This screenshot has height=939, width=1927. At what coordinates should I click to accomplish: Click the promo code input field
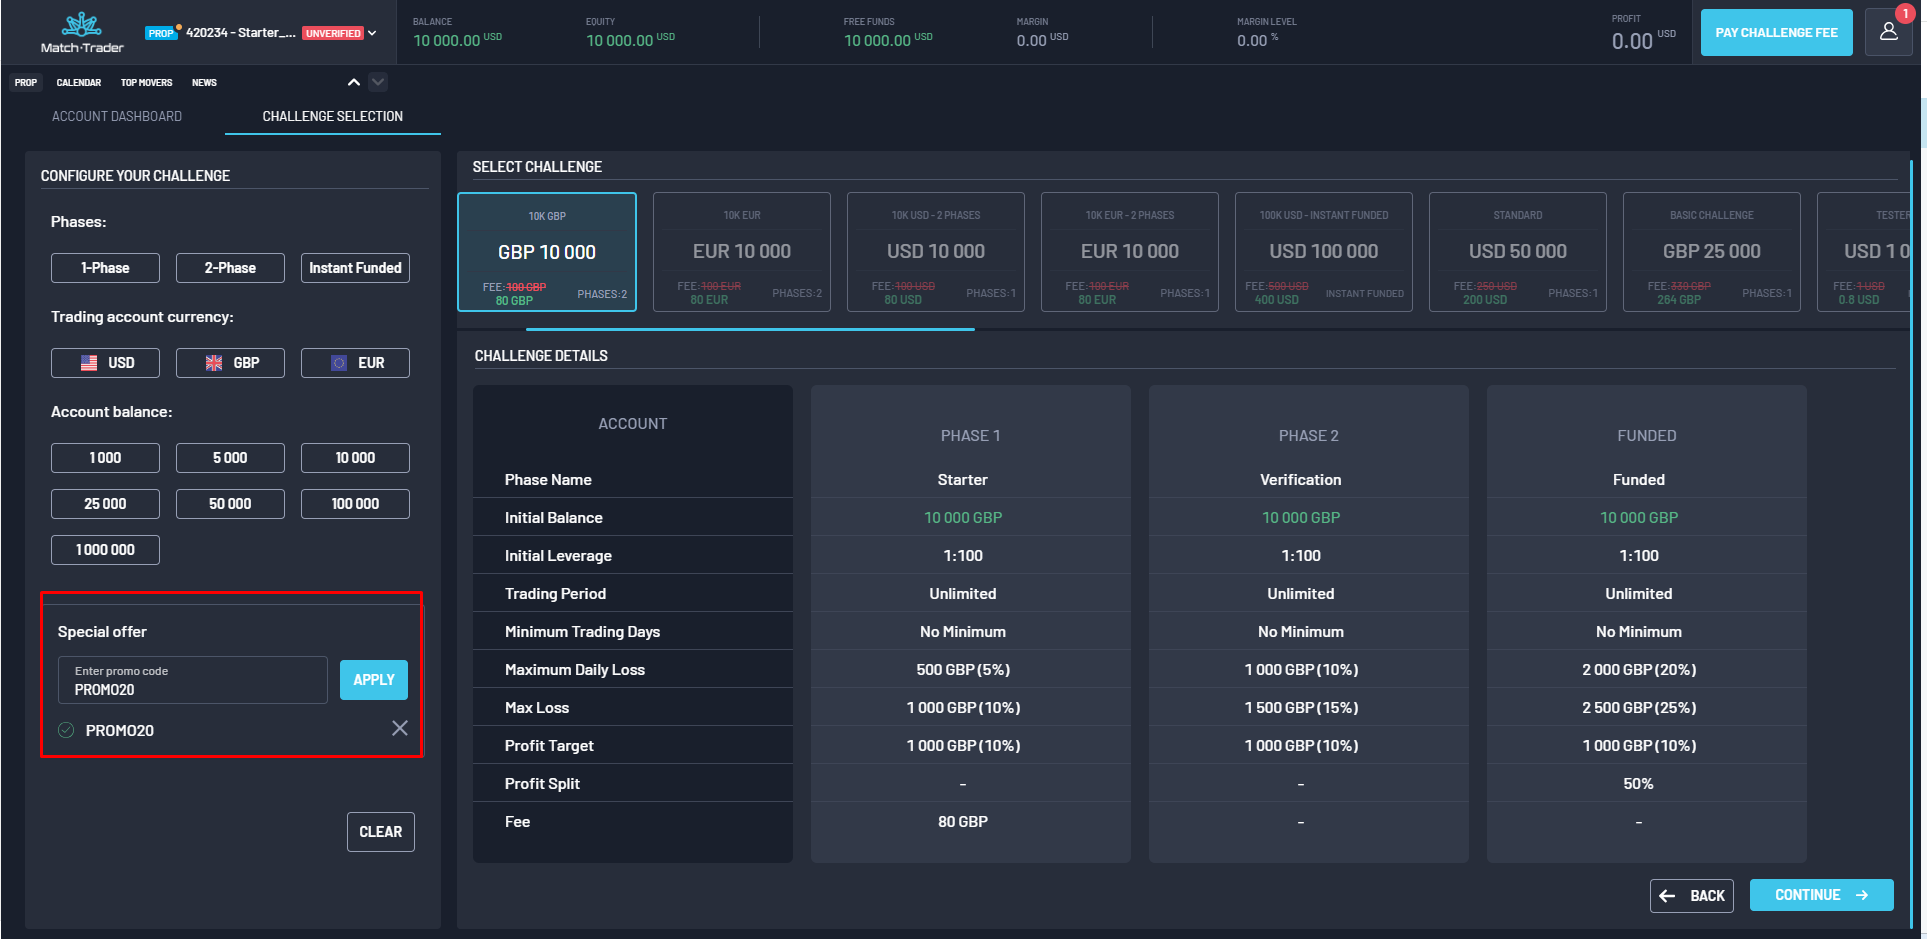tap(192, 680)
